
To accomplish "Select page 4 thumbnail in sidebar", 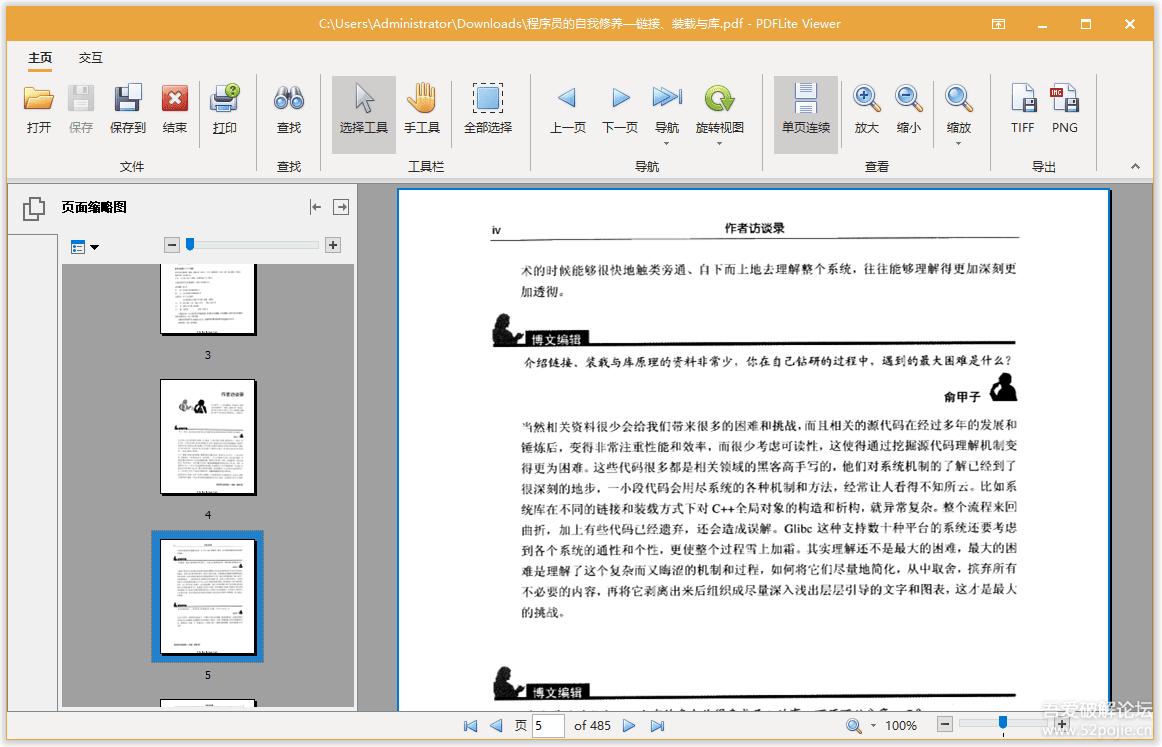I will point(208,438).
